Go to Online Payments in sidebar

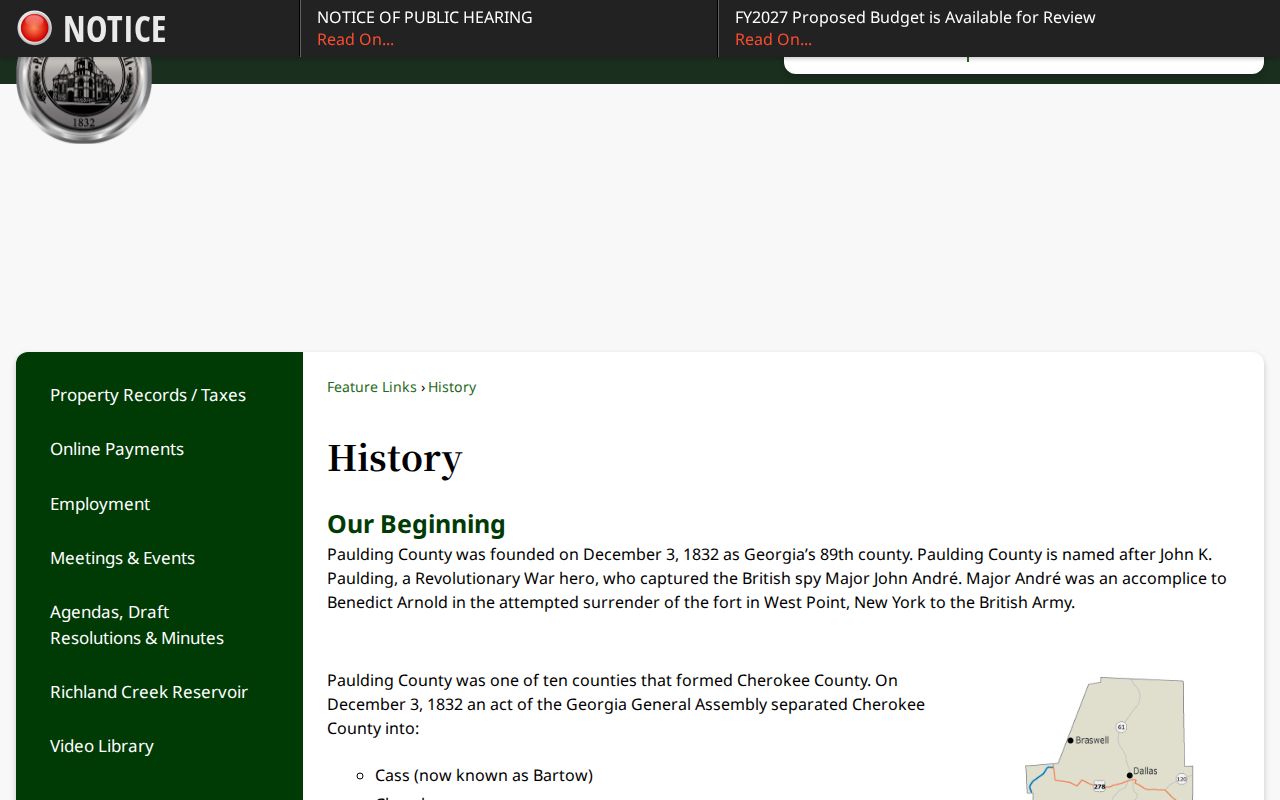point(117,449)
